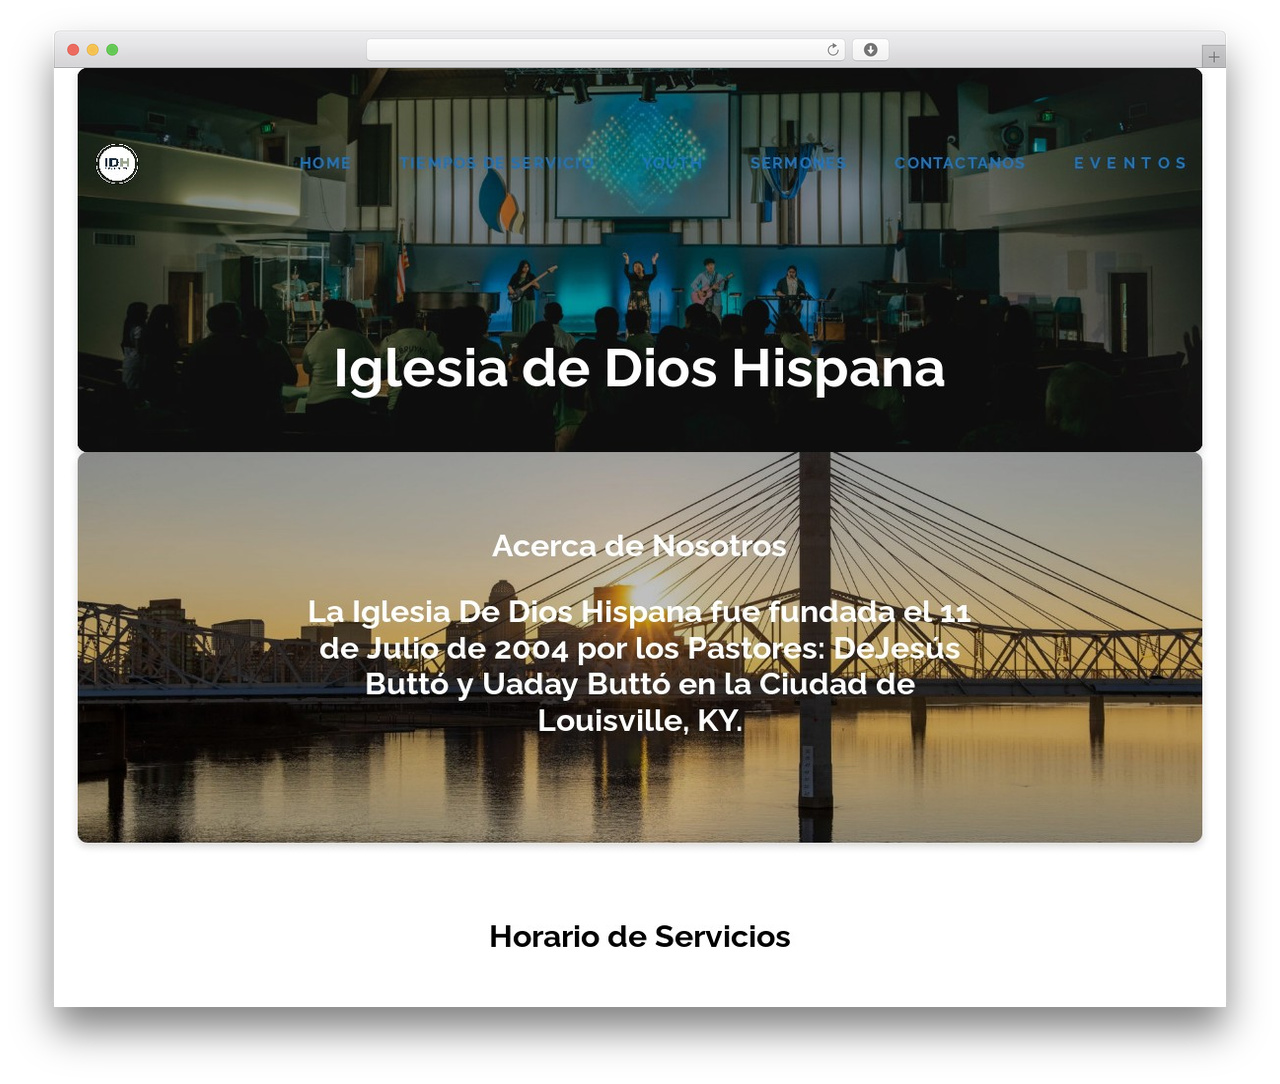This screenshot has width=1280, height=1084.
Task: Select SERMONES in the navigation bar
Action: (798, 163)
